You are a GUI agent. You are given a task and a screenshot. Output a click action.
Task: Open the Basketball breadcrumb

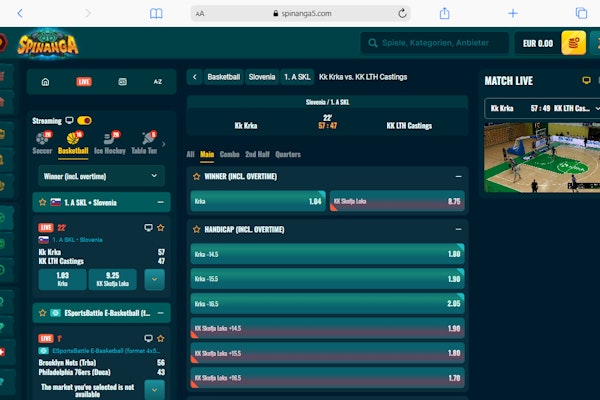(224, 77)
